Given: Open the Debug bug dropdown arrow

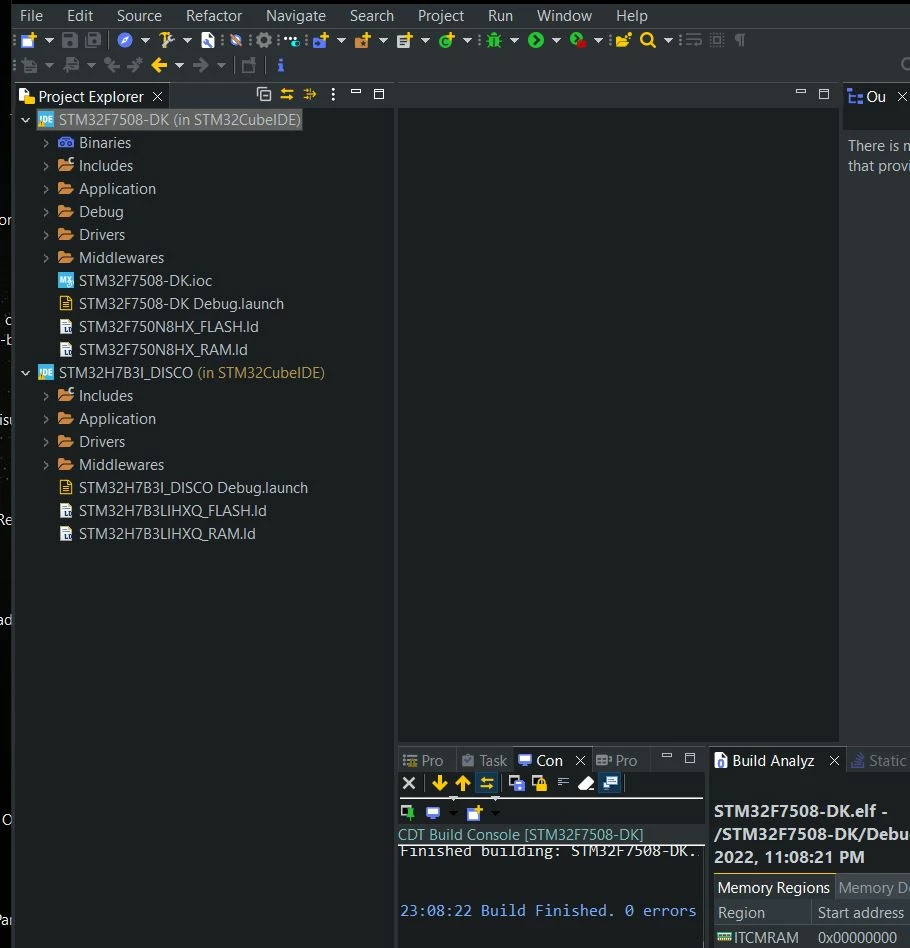Looking at the screenshot, I should point(515,41).
